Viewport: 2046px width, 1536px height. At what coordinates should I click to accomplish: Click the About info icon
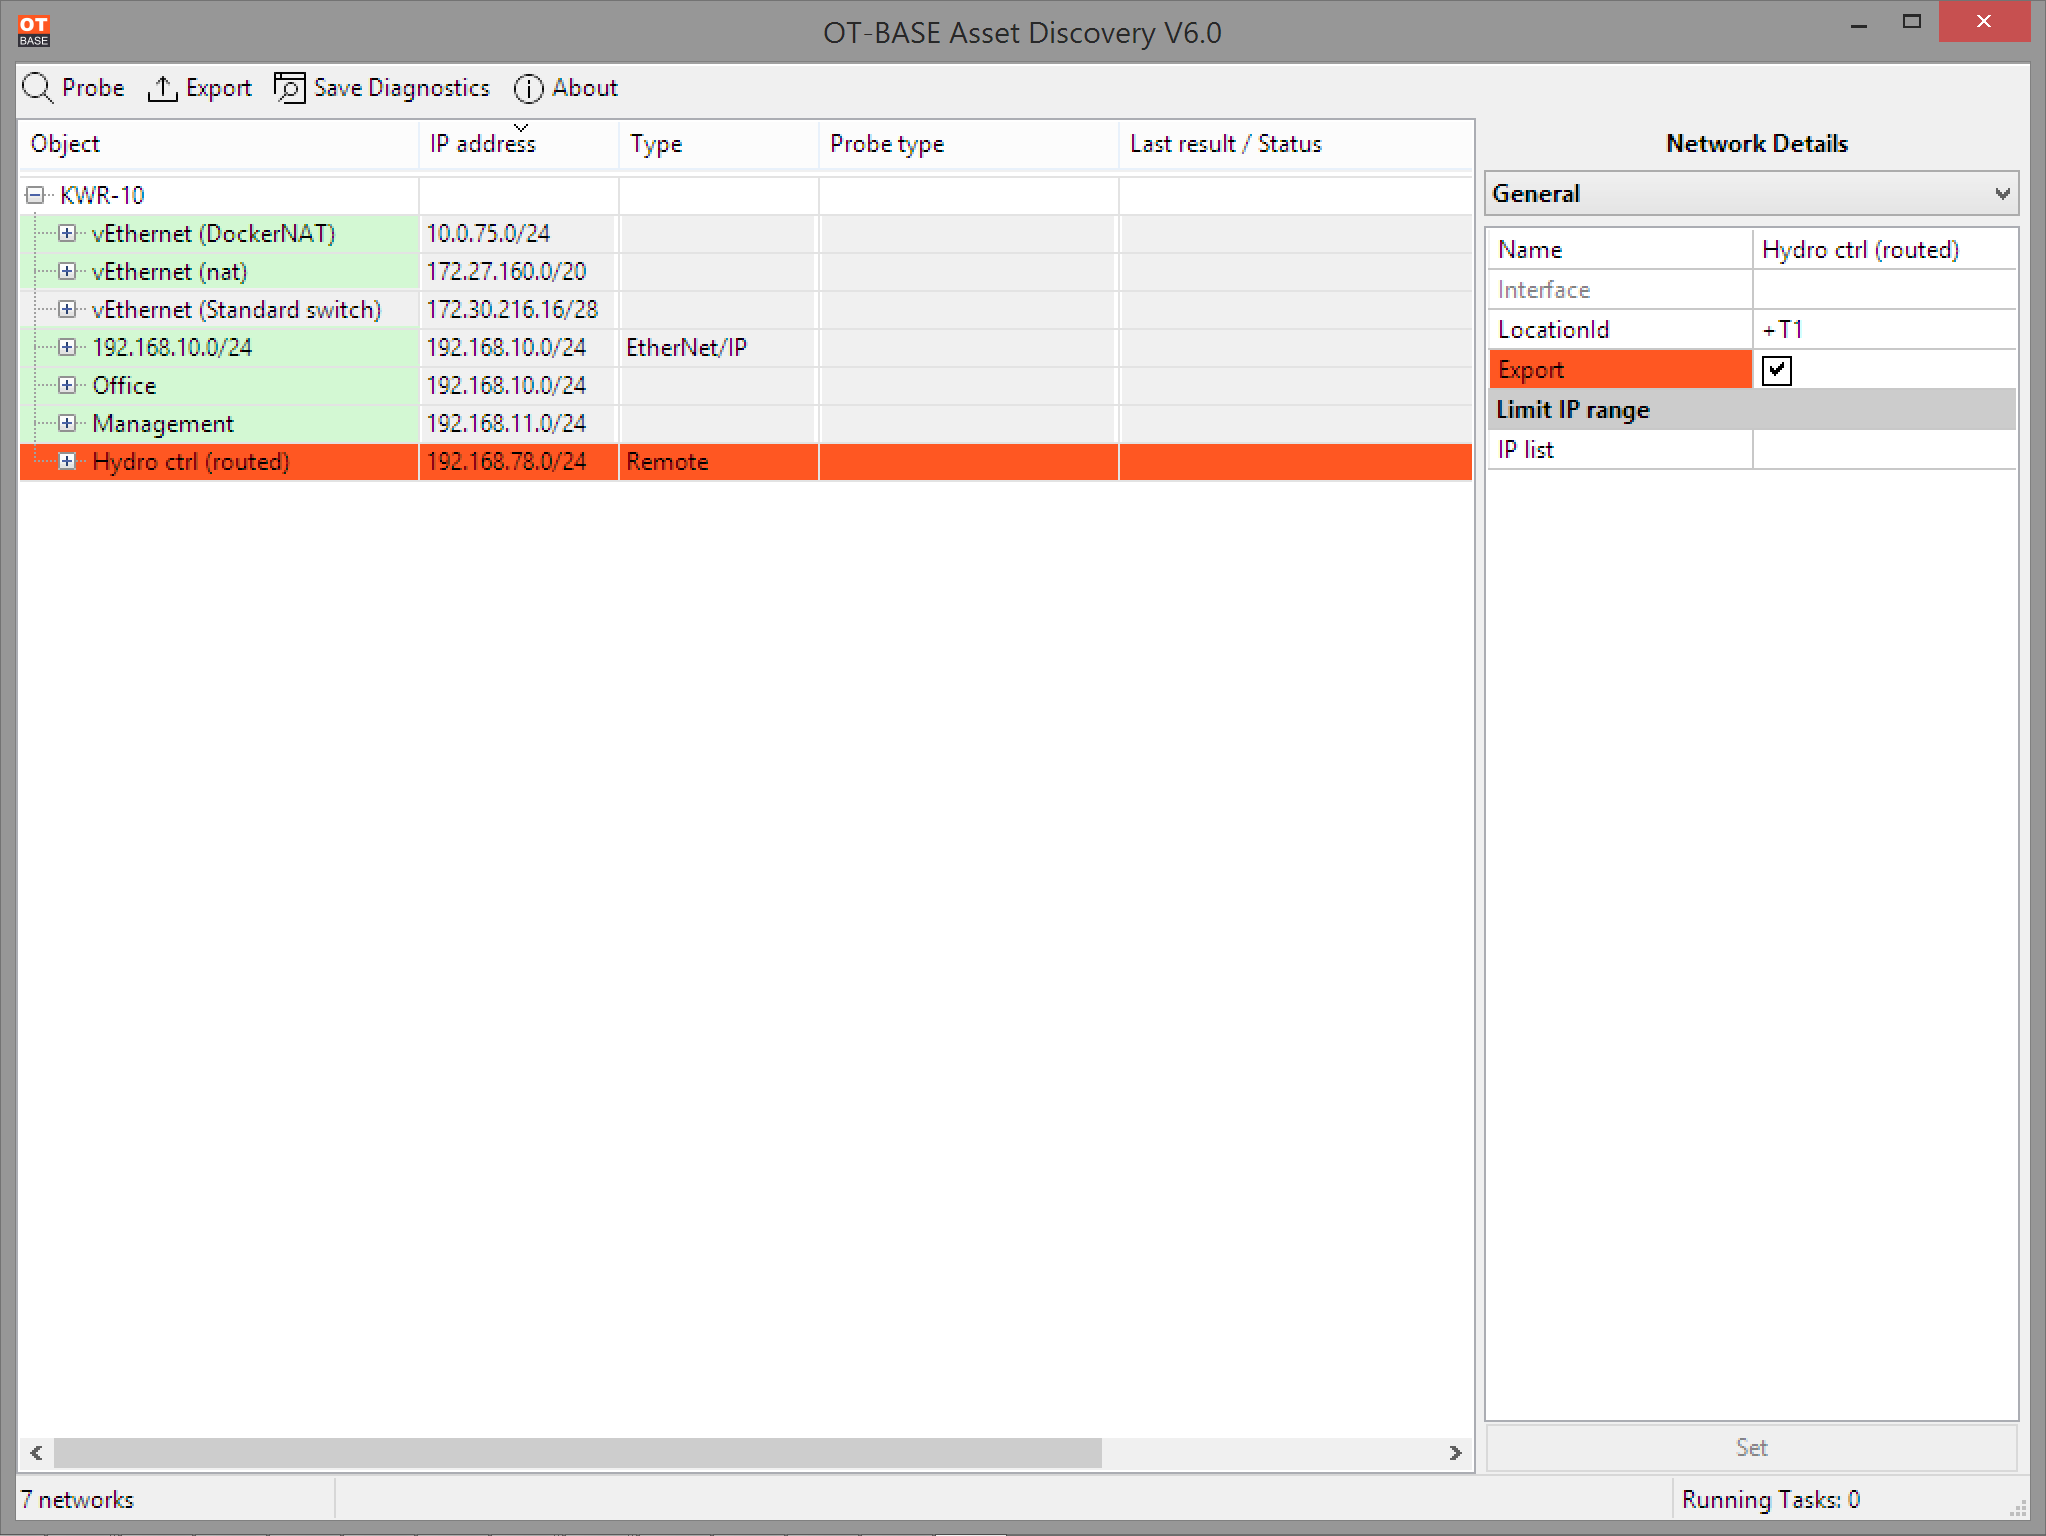click(528, 89)
